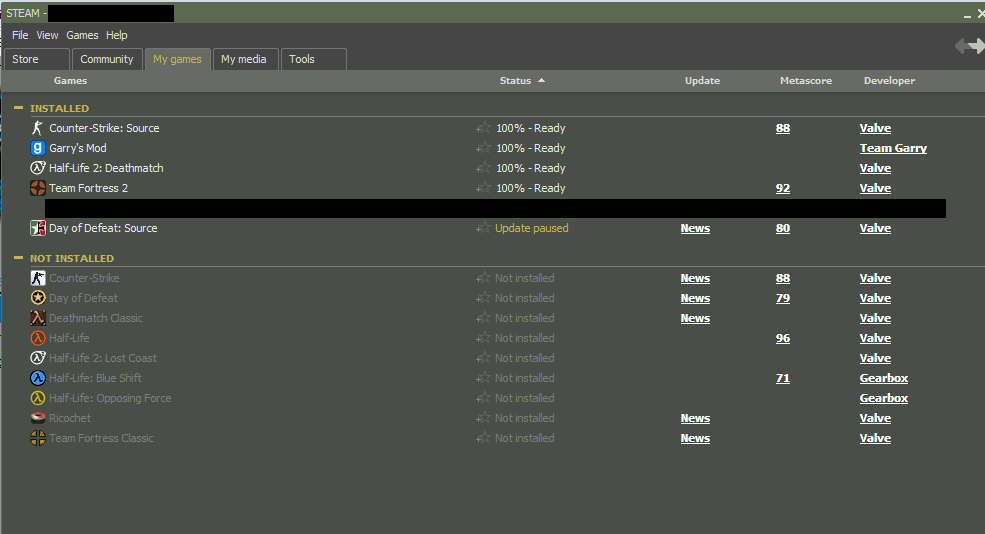Open Metascore 80 for Day of Defeat: Source
Screen dimensions: 985x534
(x=783, y=228)
